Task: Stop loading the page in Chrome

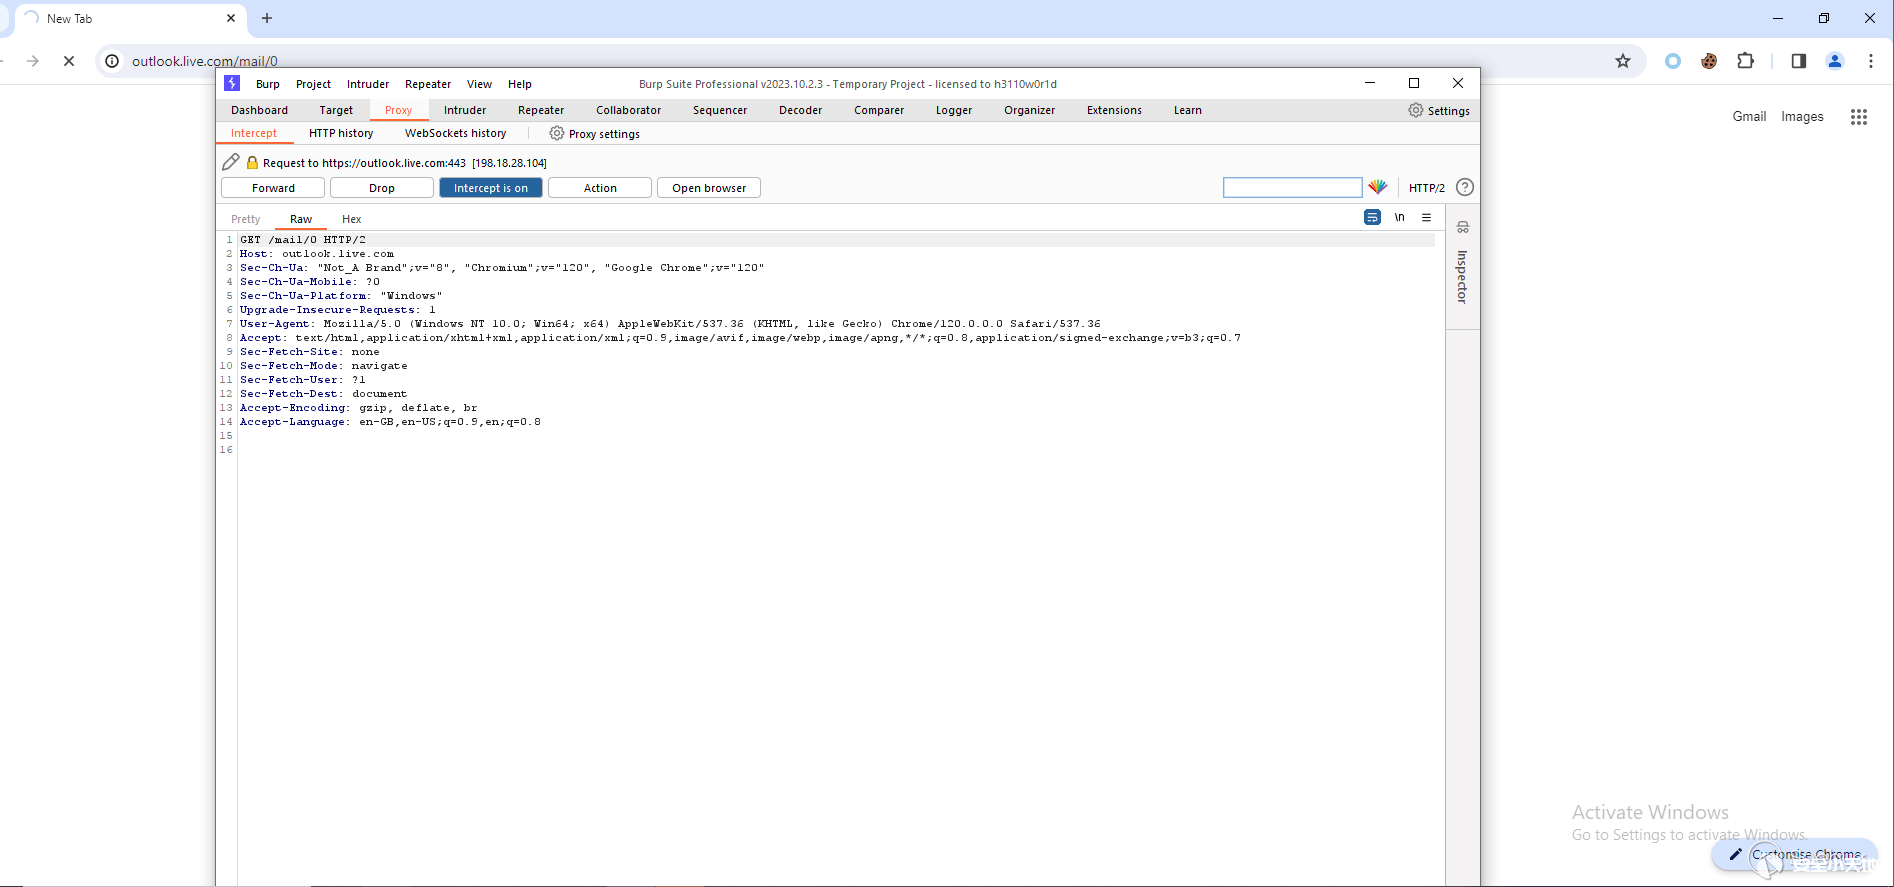Action: pos(69,61)
